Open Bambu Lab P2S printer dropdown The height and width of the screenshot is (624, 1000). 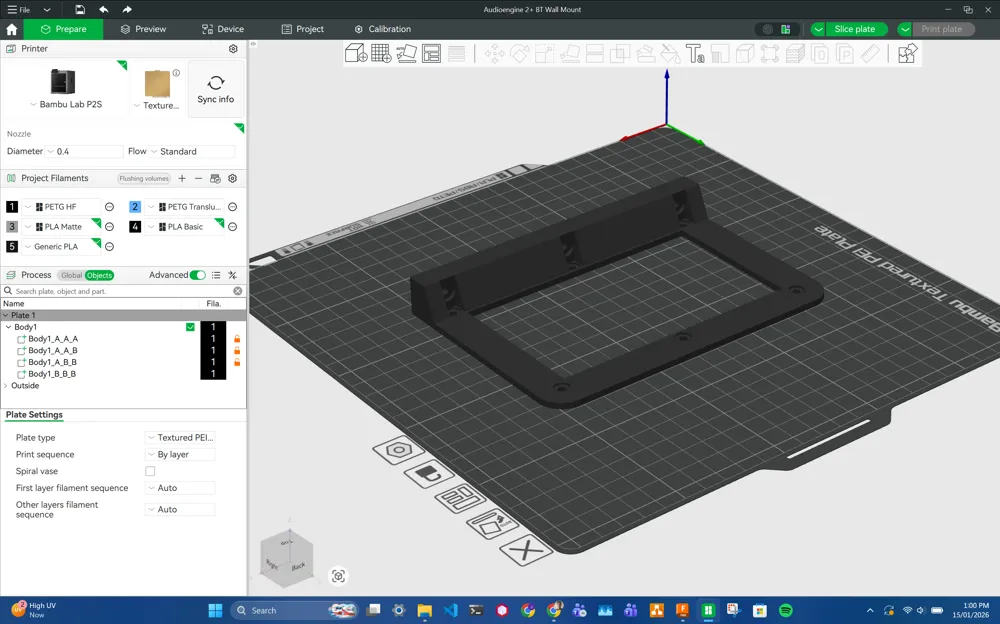click(65, 104)
